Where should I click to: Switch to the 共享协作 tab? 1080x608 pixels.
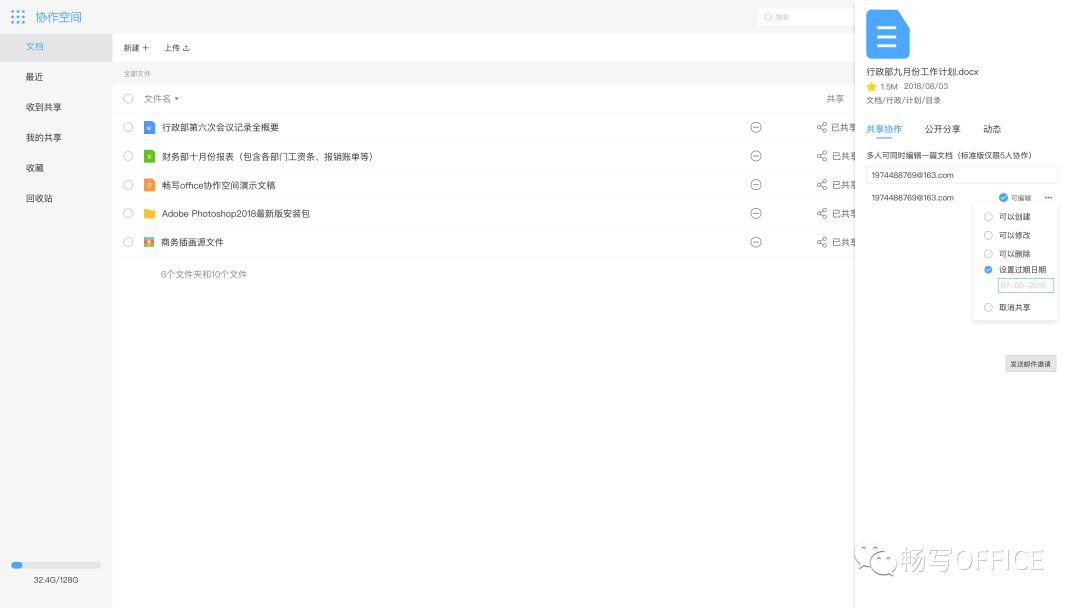(x=884, y=129)
